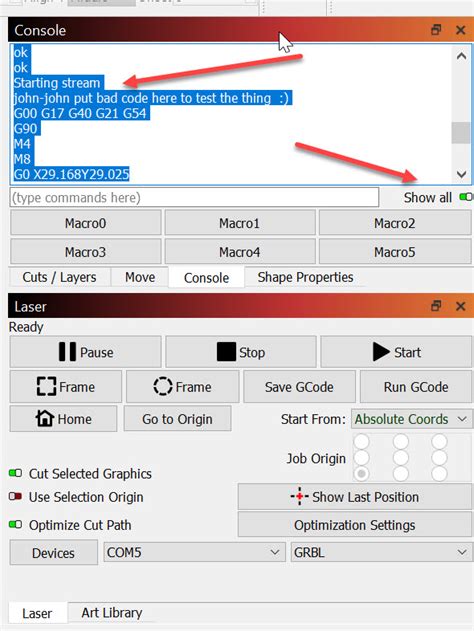Start the laser job
Screen dimensions: 474x631
[x=396, y=352]
